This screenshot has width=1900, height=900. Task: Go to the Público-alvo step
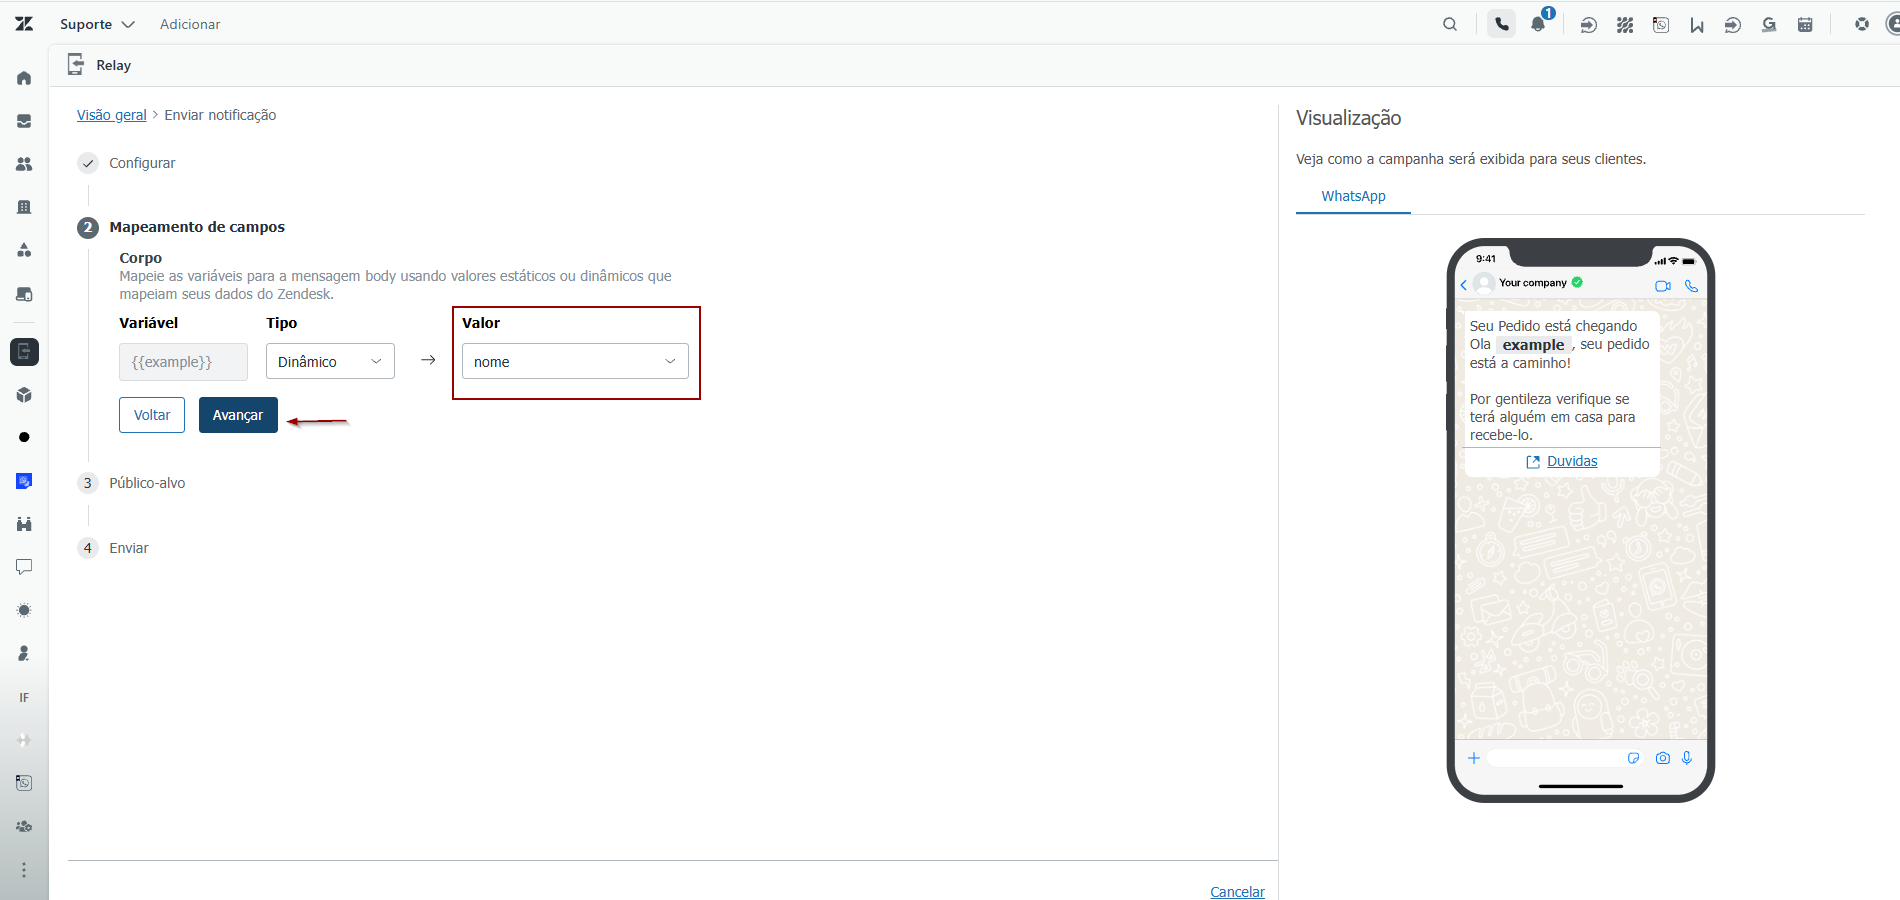point(147,483)
